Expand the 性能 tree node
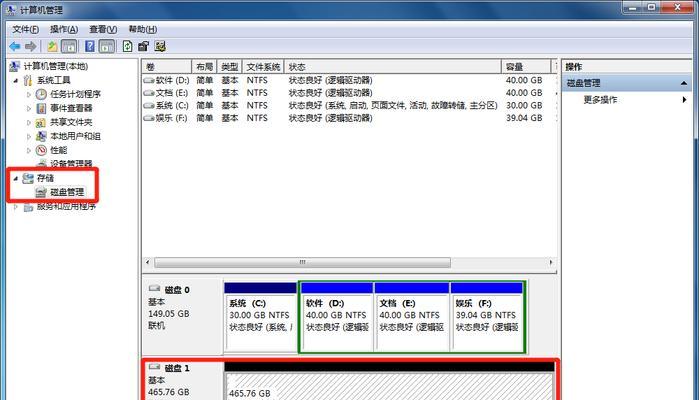This screenshot has height=400, width=699. [x=29, y=151]
